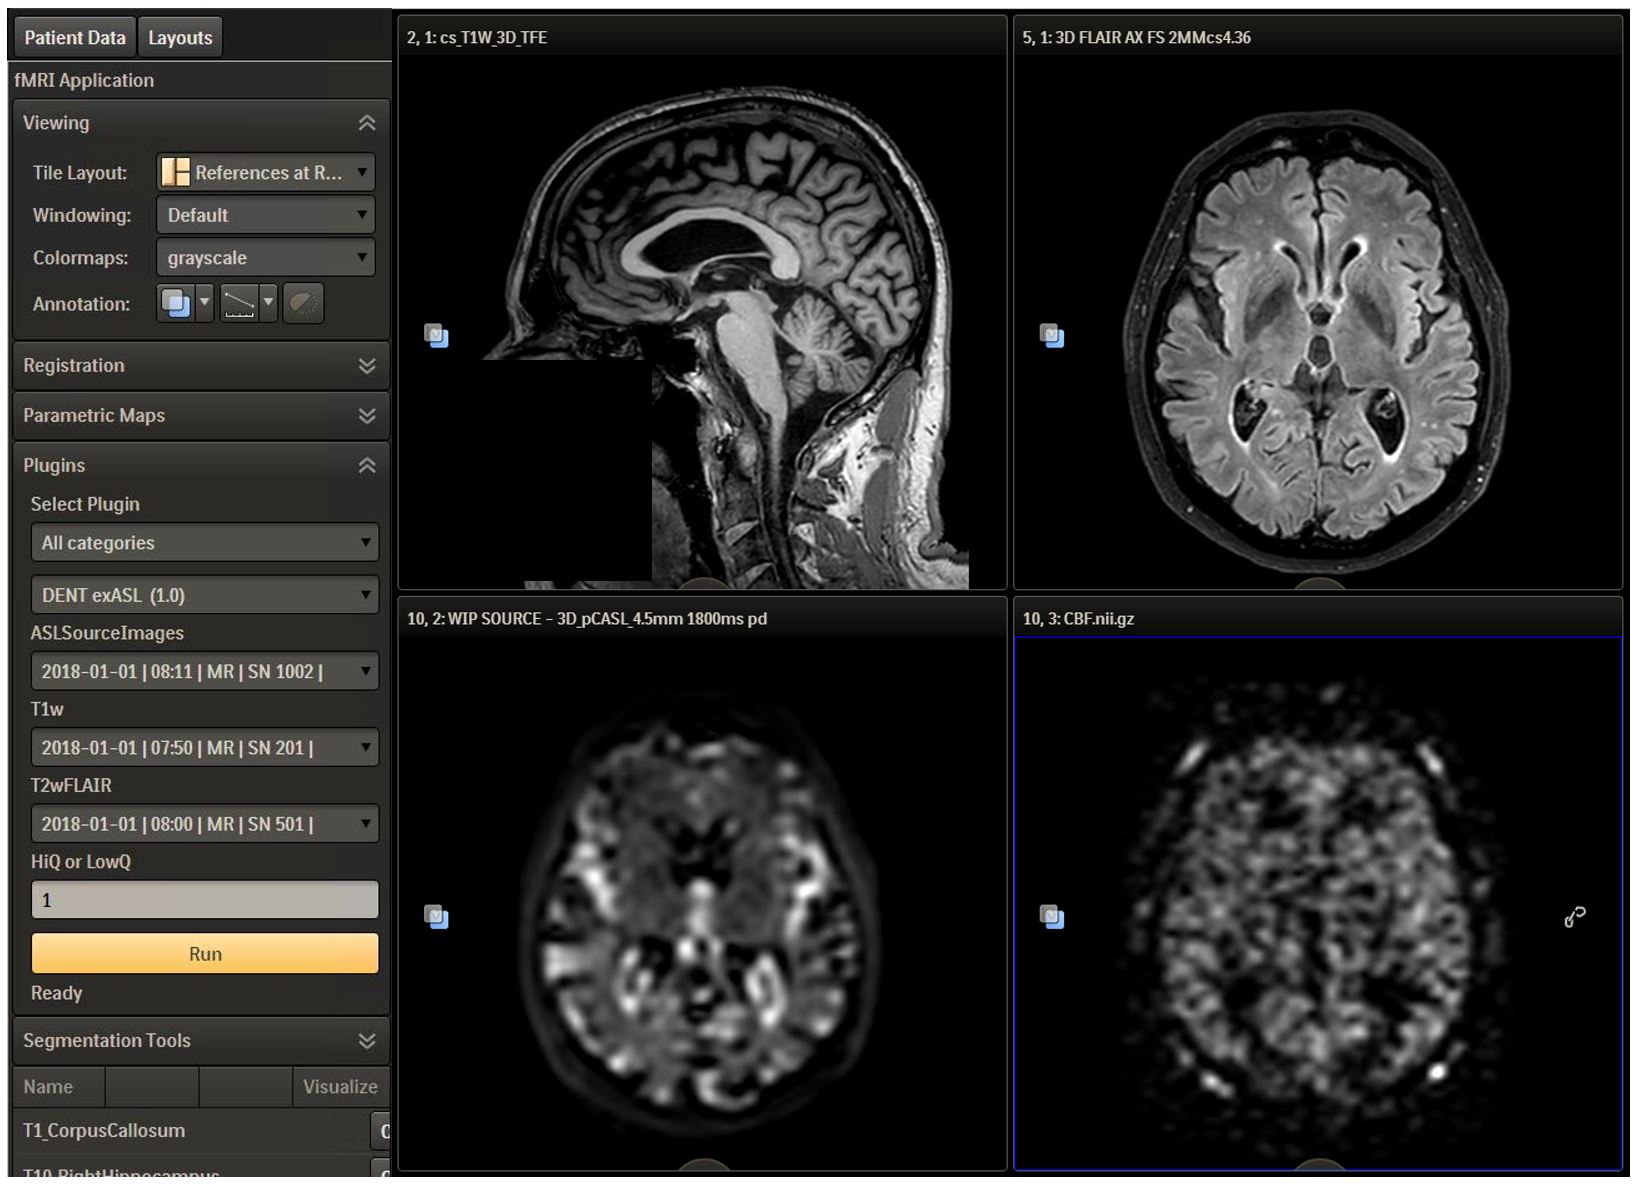Viewport: 1636px width, 1186px height.
Task: Switch to the Patient Data tab
Action: coord(75,38)
